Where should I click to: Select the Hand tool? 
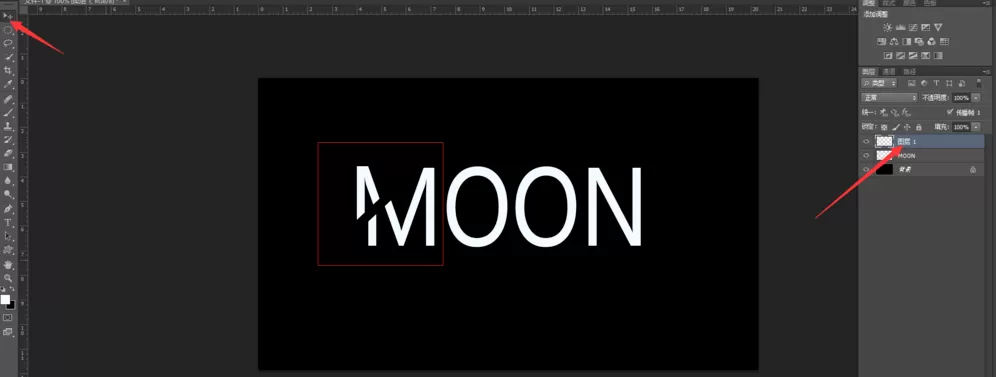coord(8,264)
